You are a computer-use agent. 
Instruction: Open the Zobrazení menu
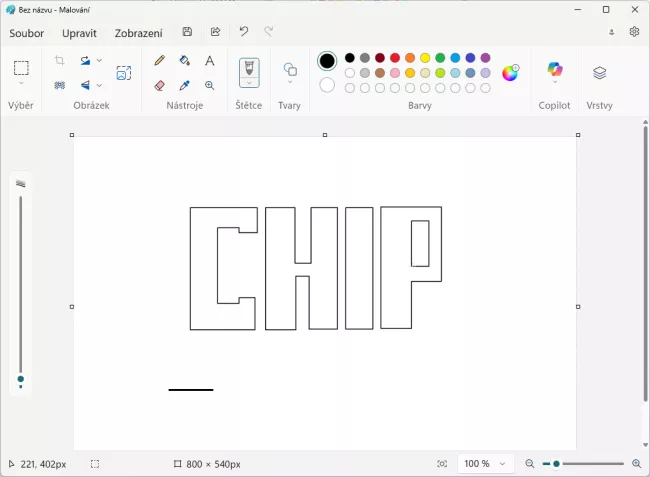click(x=138, y=33)
